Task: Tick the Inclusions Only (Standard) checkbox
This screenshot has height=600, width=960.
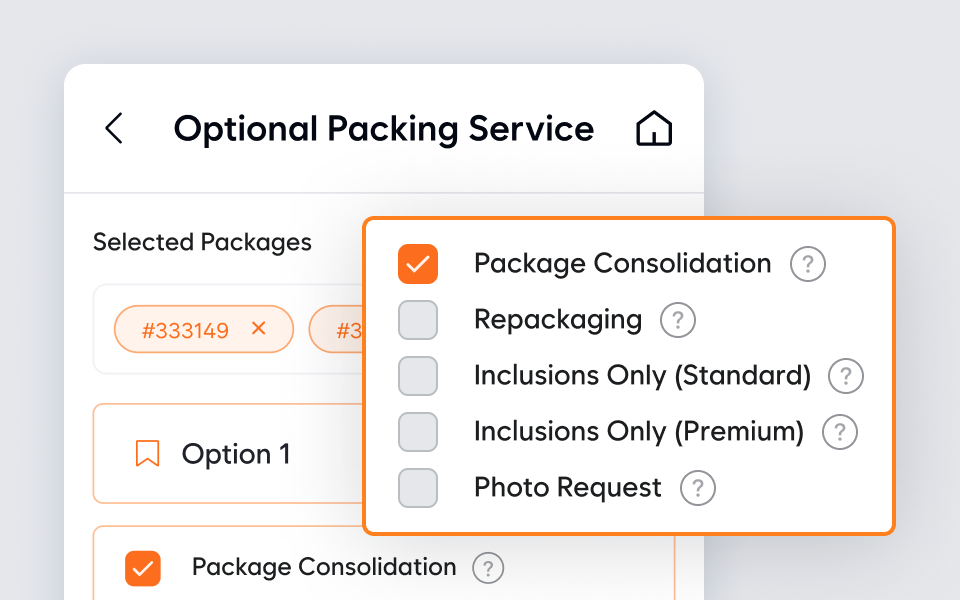Action: [x=418, y=376]
